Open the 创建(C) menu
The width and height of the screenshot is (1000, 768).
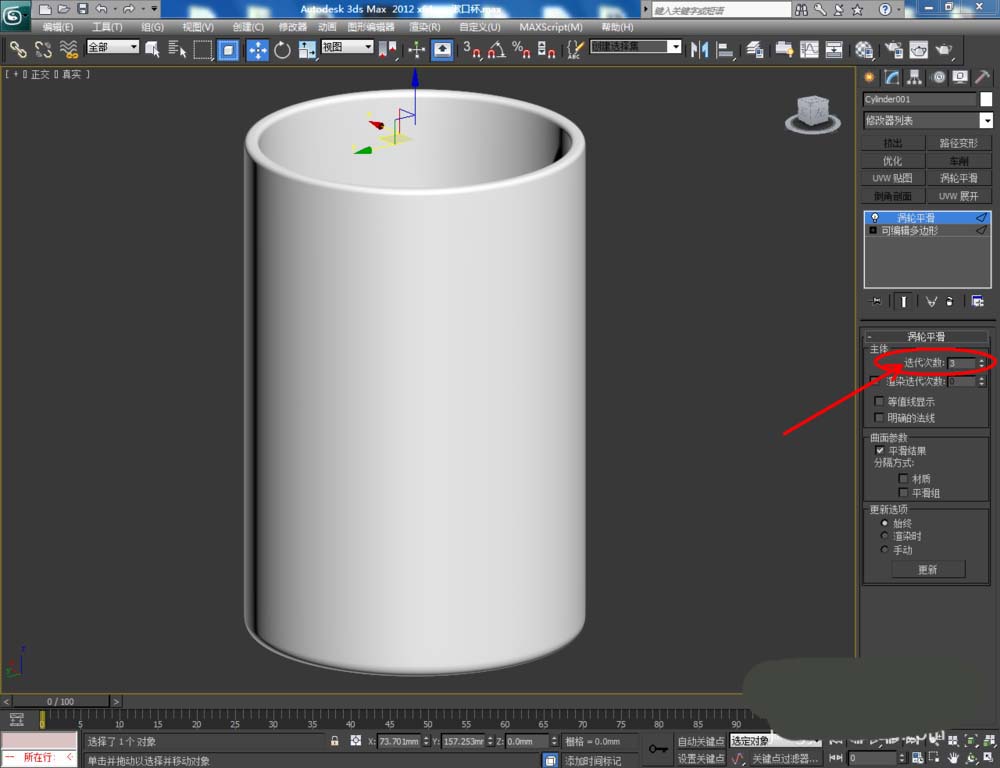tap(246, 27)
